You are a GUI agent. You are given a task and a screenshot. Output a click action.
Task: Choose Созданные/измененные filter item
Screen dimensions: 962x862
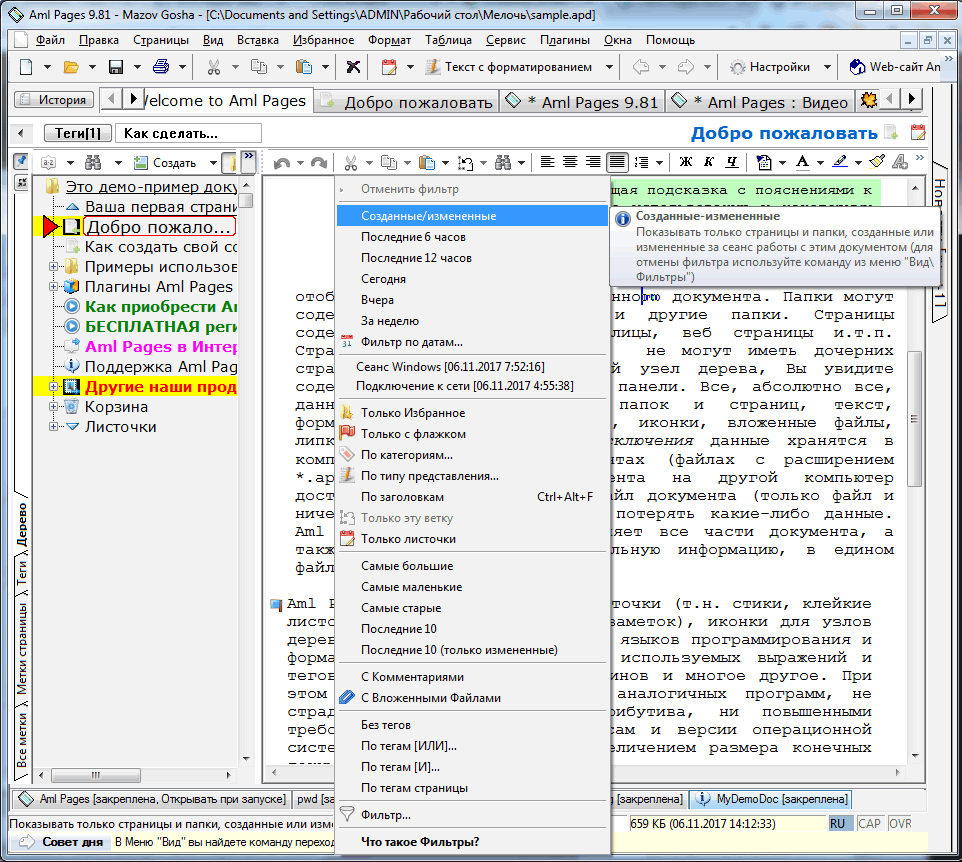(472, 216)
